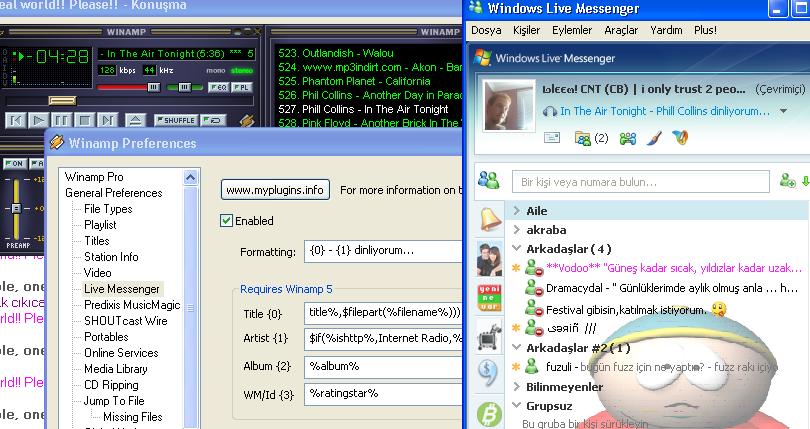The image size is (810, 429).
Task: Toggle the PL playlist button
Action: pos(242,87)
